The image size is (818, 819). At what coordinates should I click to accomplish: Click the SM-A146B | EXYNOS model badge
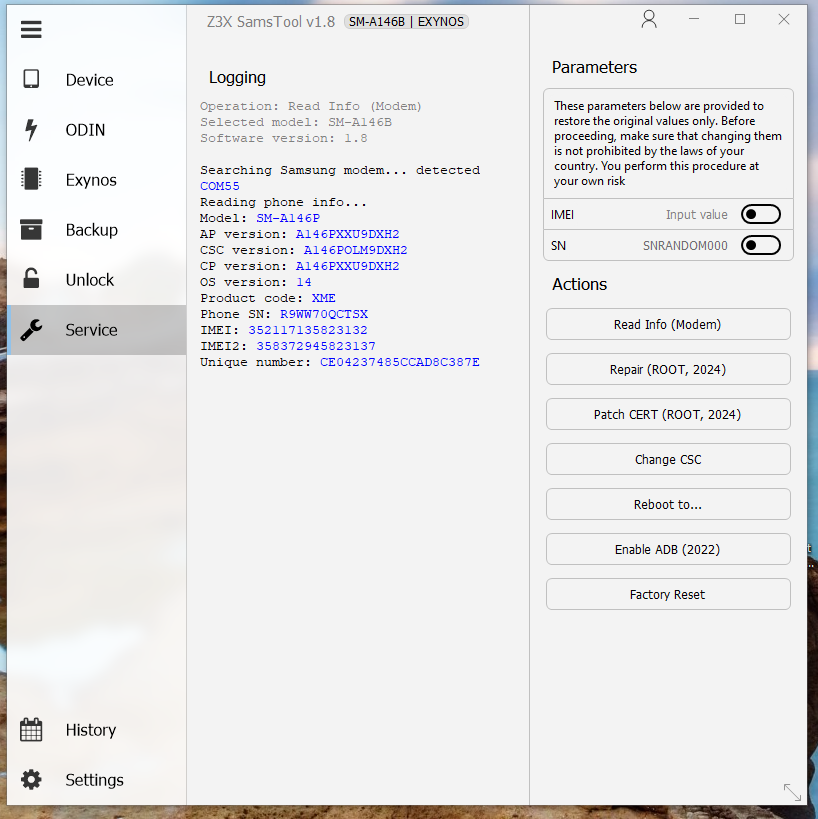click(x=406, y=22)
